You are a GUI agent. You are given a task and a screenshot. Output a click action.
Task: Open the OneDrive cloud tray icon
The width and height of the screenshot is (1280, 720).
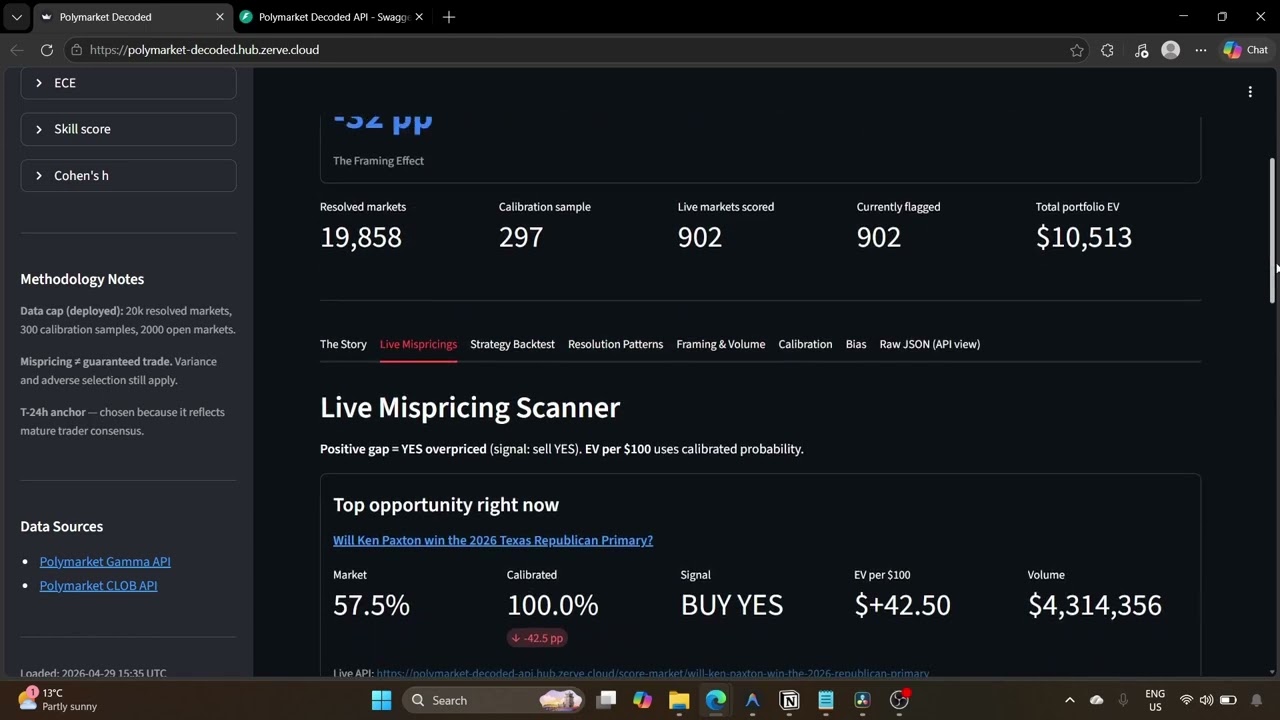coord(1096,700)
